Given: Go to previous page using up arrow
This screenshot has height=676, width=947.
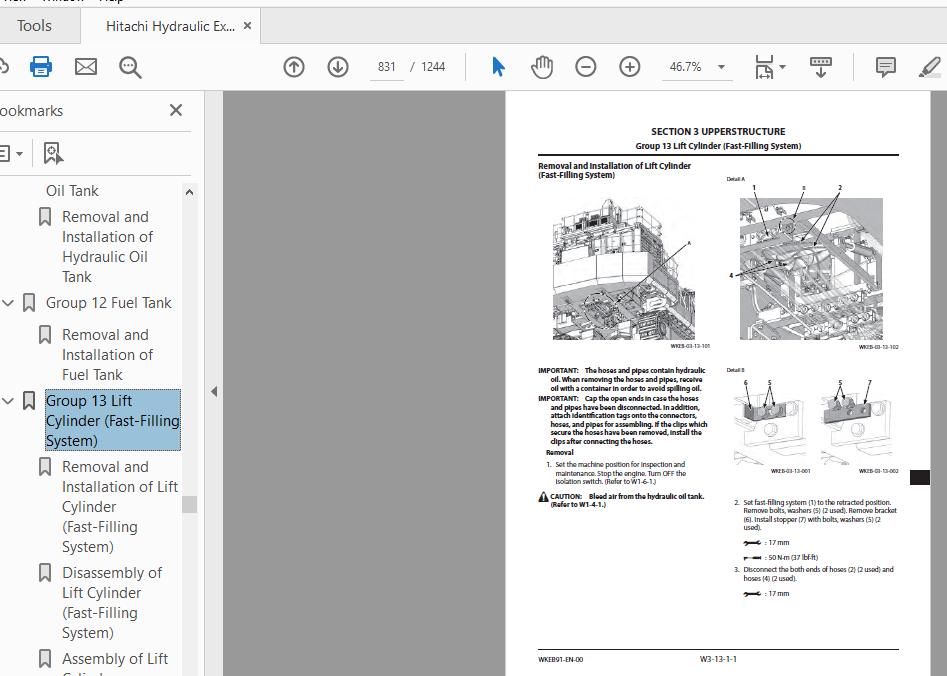Looking at the screenshot, I should point(294,67).
